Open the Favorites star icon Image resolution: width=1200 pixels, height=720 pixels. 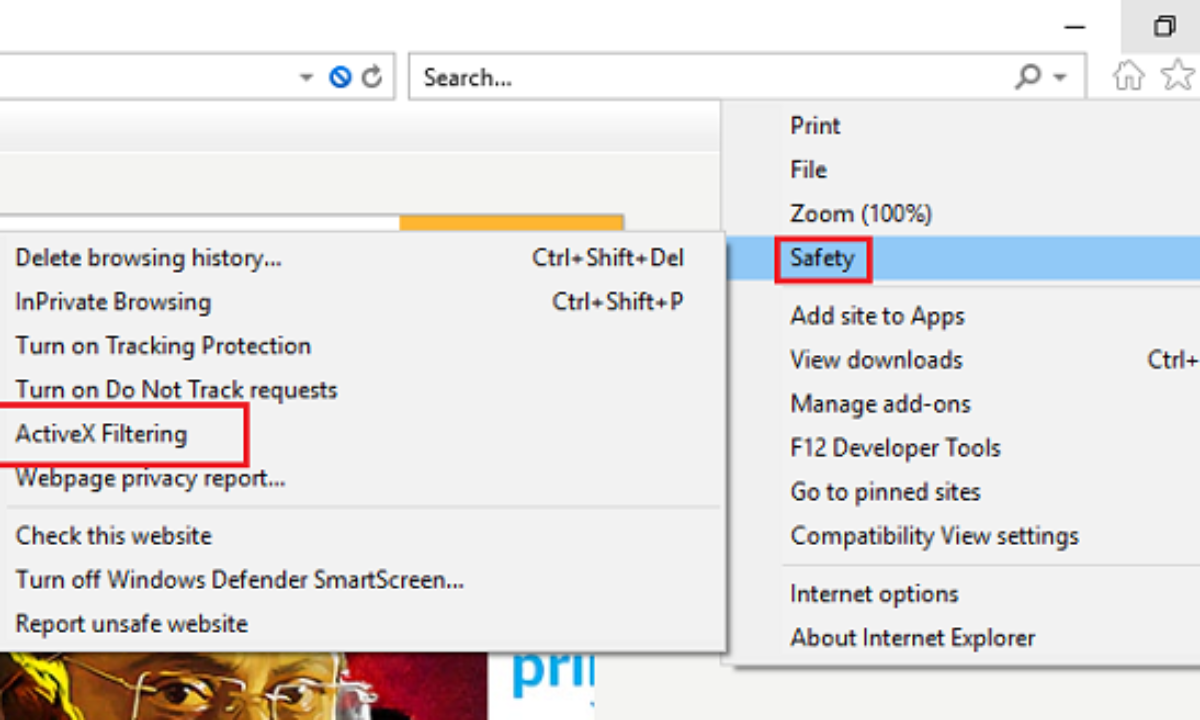(1178, 76)
